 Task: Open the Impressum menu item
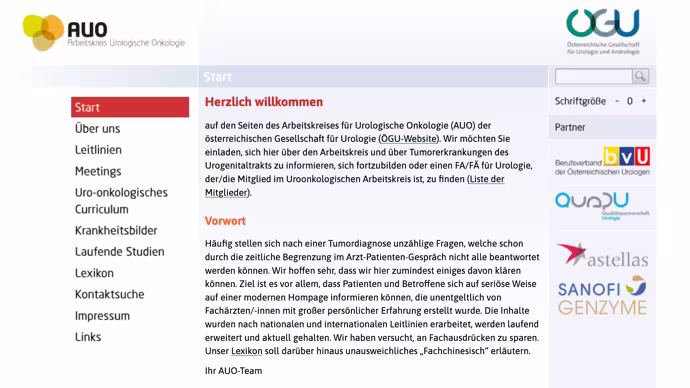coord(102,316)
